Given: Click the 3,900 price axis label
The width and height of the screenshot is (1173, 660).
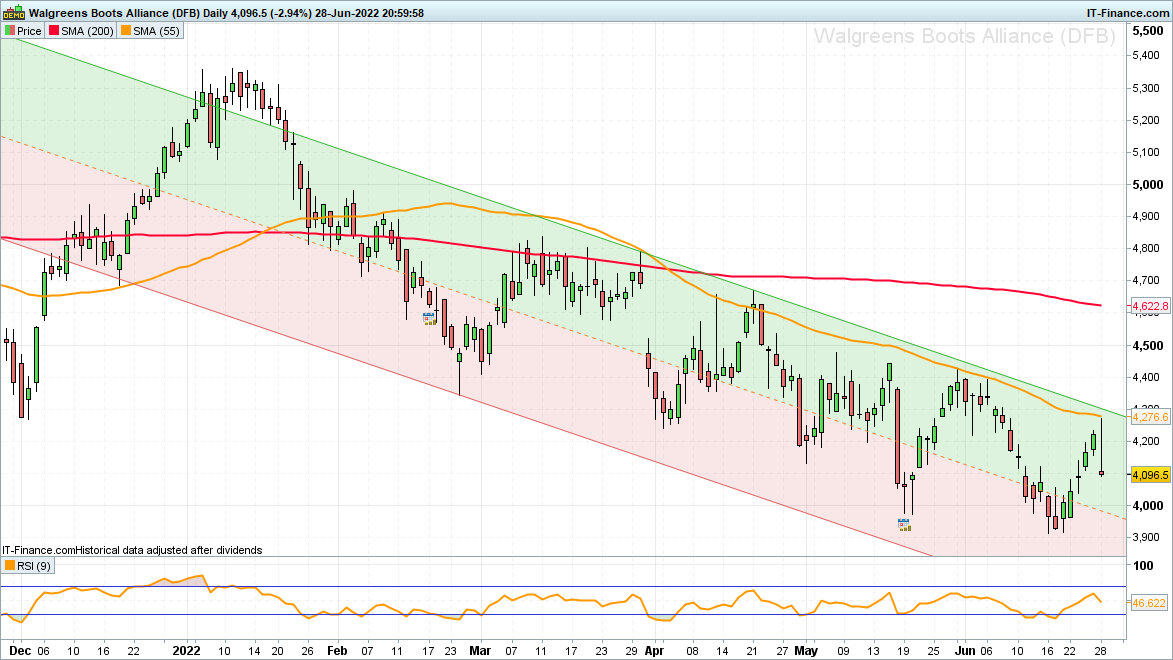Looking at the screenshot, I should (x=1148, y=537).
